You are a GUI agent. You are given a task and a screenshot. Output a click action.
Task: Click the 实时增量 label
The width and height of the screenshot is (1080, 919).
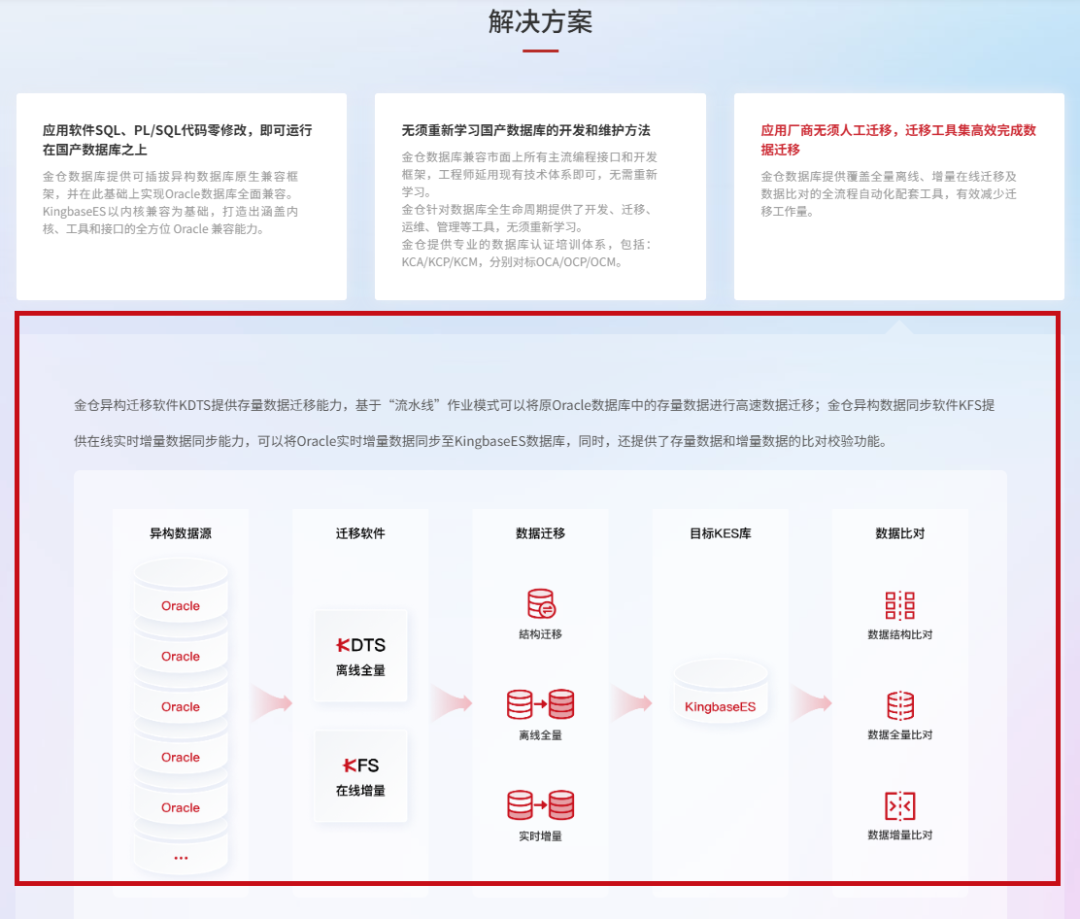[x=541, y=836]
